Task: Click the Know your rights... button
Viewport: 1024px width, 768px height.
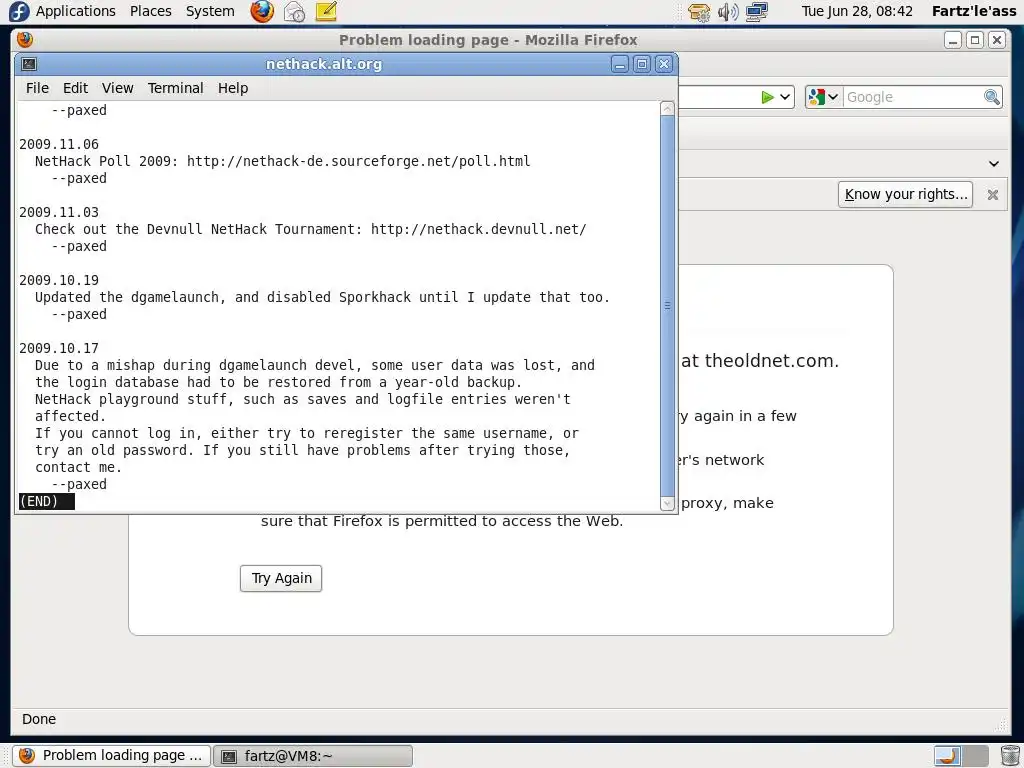Action: 905,195
